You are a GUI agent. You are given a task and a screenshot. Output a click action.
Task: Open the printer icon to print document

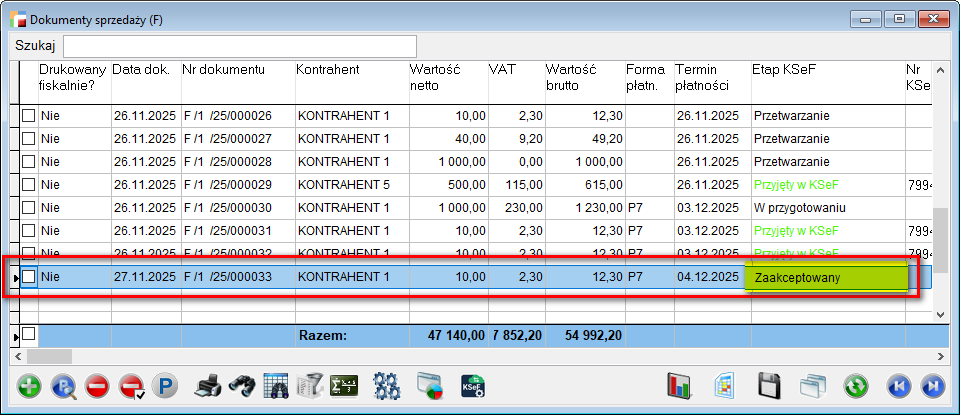click(x=207, y=386)
